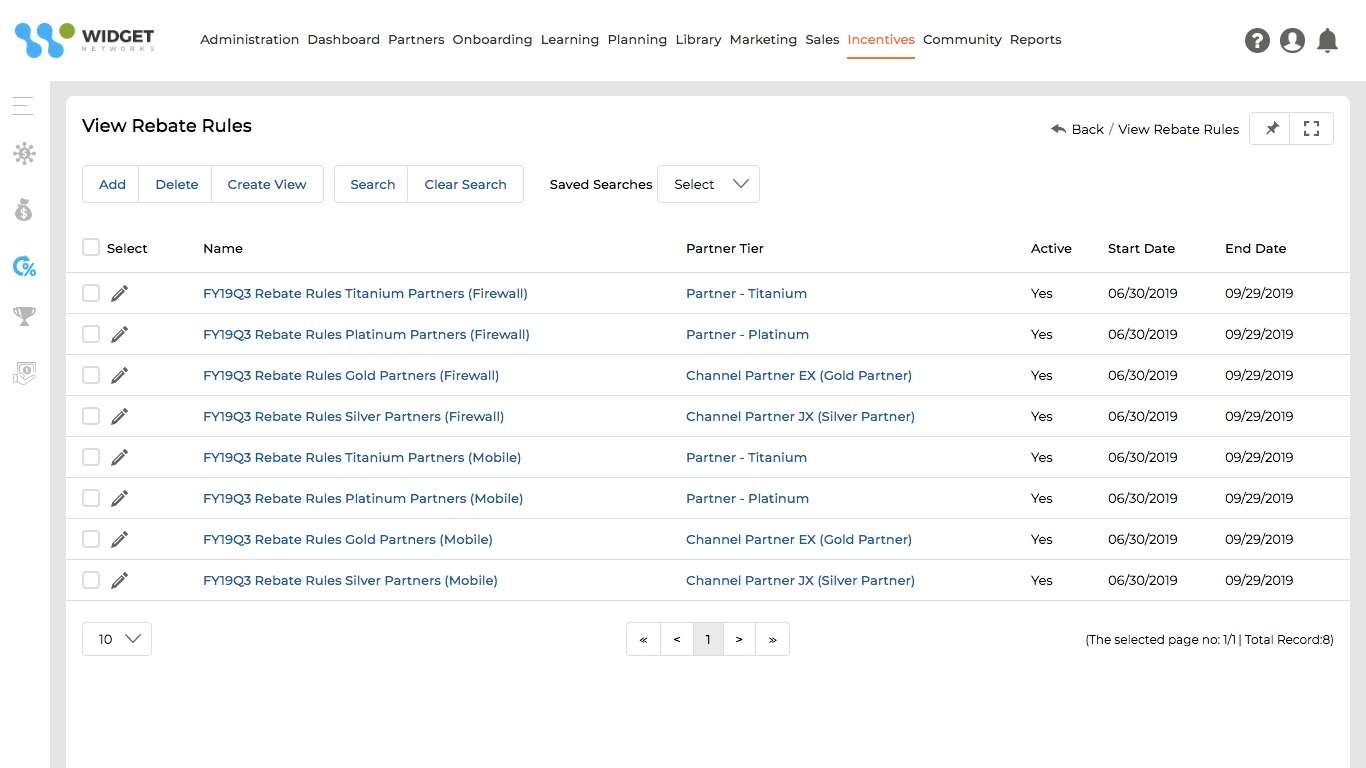The image size is (1366, 768).
Task: Check the Select all checkbox in the header
Action: coord(91,247)
